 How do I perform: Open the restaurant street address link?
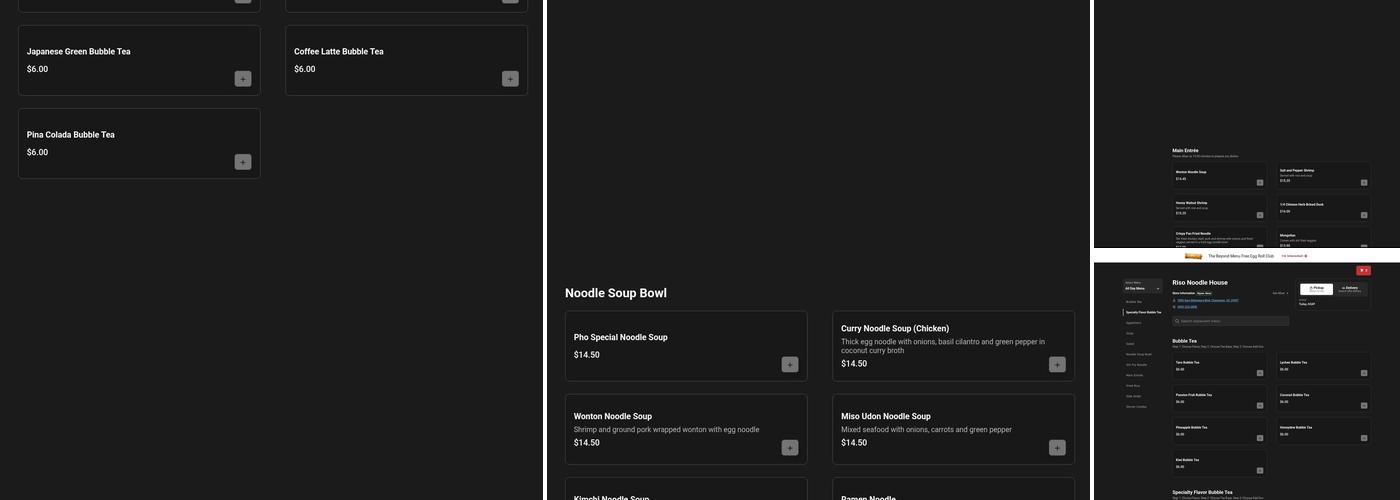click(x=1209, y=300)
